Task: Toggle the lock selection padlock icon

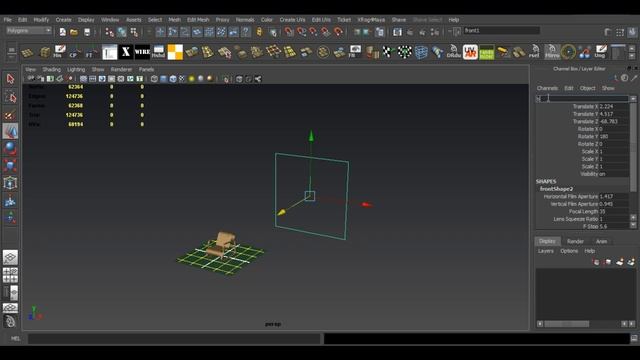Action: (259, 32)
